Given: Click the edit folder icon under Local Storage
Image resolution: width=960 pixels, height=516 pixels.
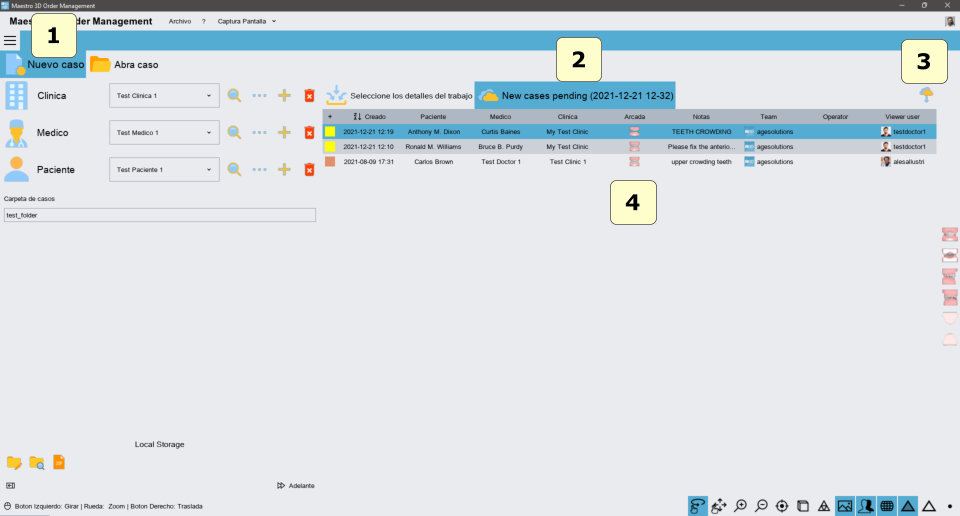Looking at the screenshot, I should click(14, 463).
